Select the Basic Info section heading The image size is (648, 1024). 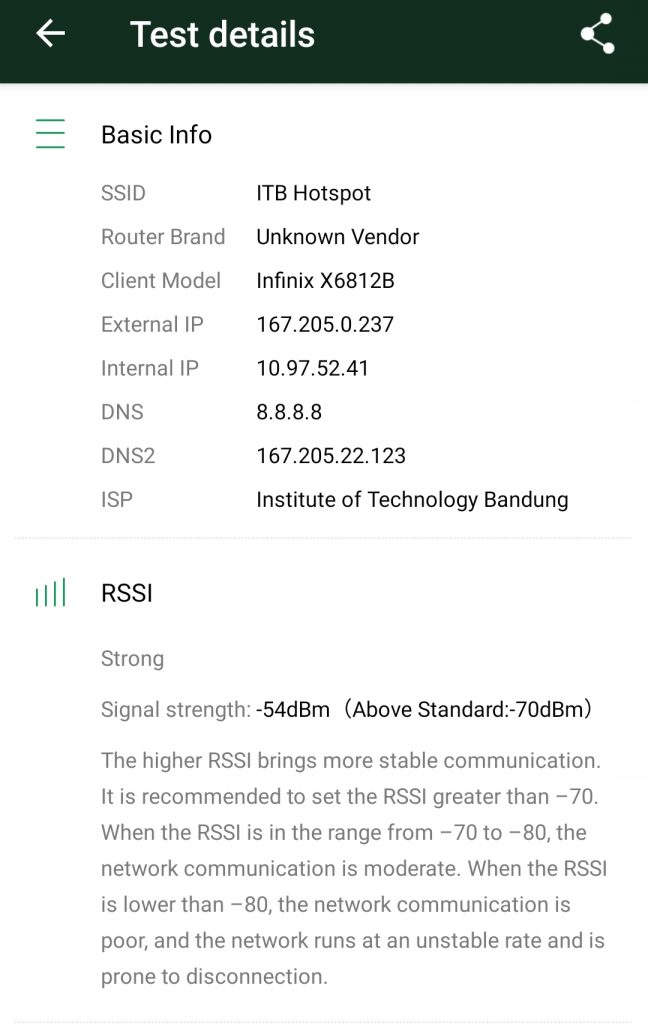click(156, 135)
